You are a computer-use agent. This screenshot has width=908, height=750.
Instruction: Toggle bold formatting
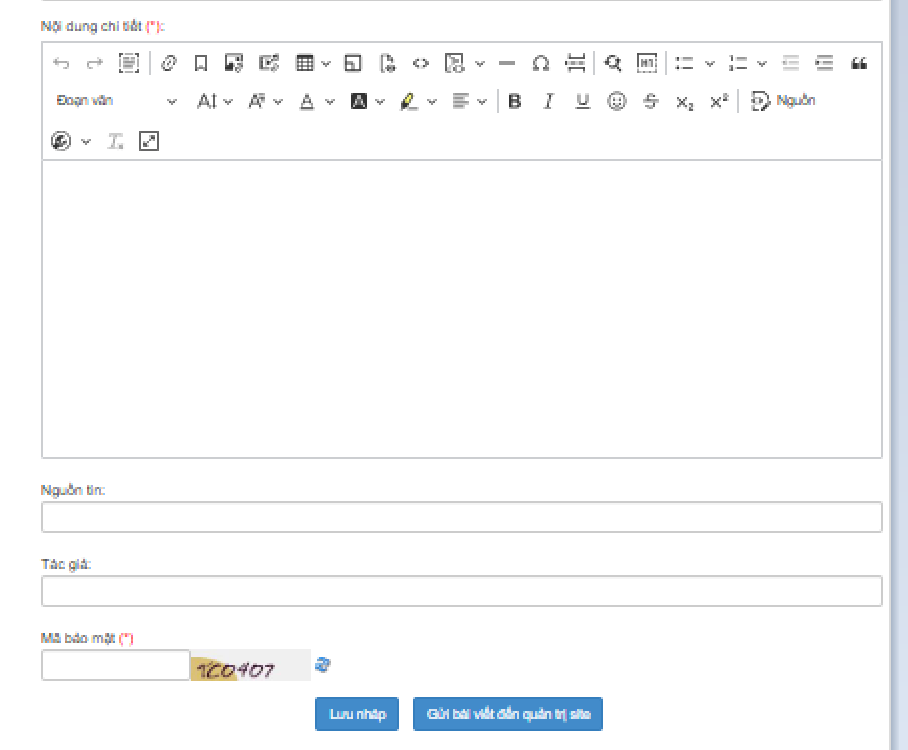[x=514, y=101]
